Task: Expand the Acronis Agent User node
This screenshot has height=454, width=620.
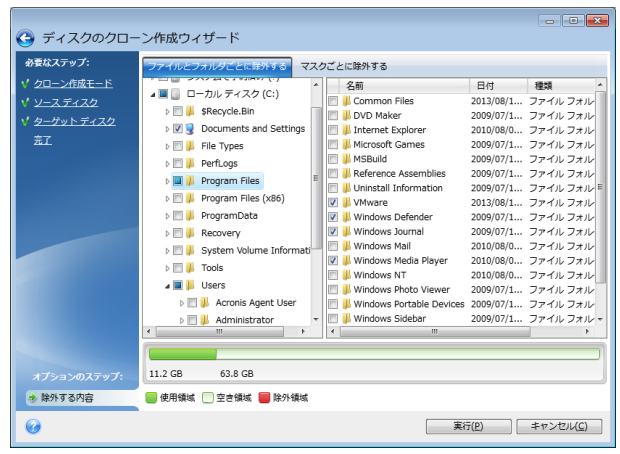Action: pos(182,303)
